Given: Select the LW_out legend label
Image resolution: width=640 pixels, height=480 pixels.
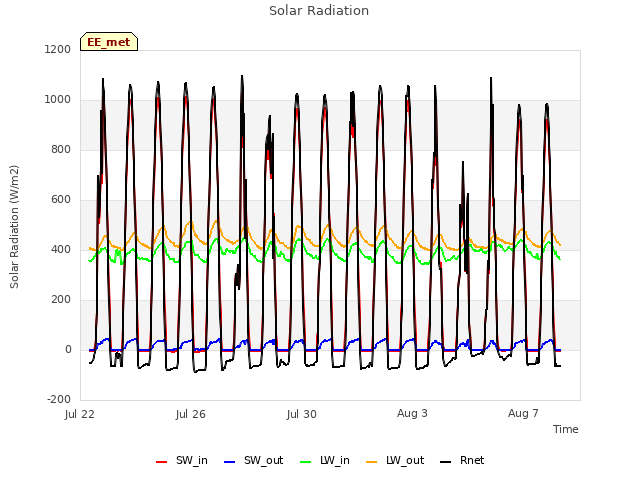Looking at the screenshot, I should point(405,460).
